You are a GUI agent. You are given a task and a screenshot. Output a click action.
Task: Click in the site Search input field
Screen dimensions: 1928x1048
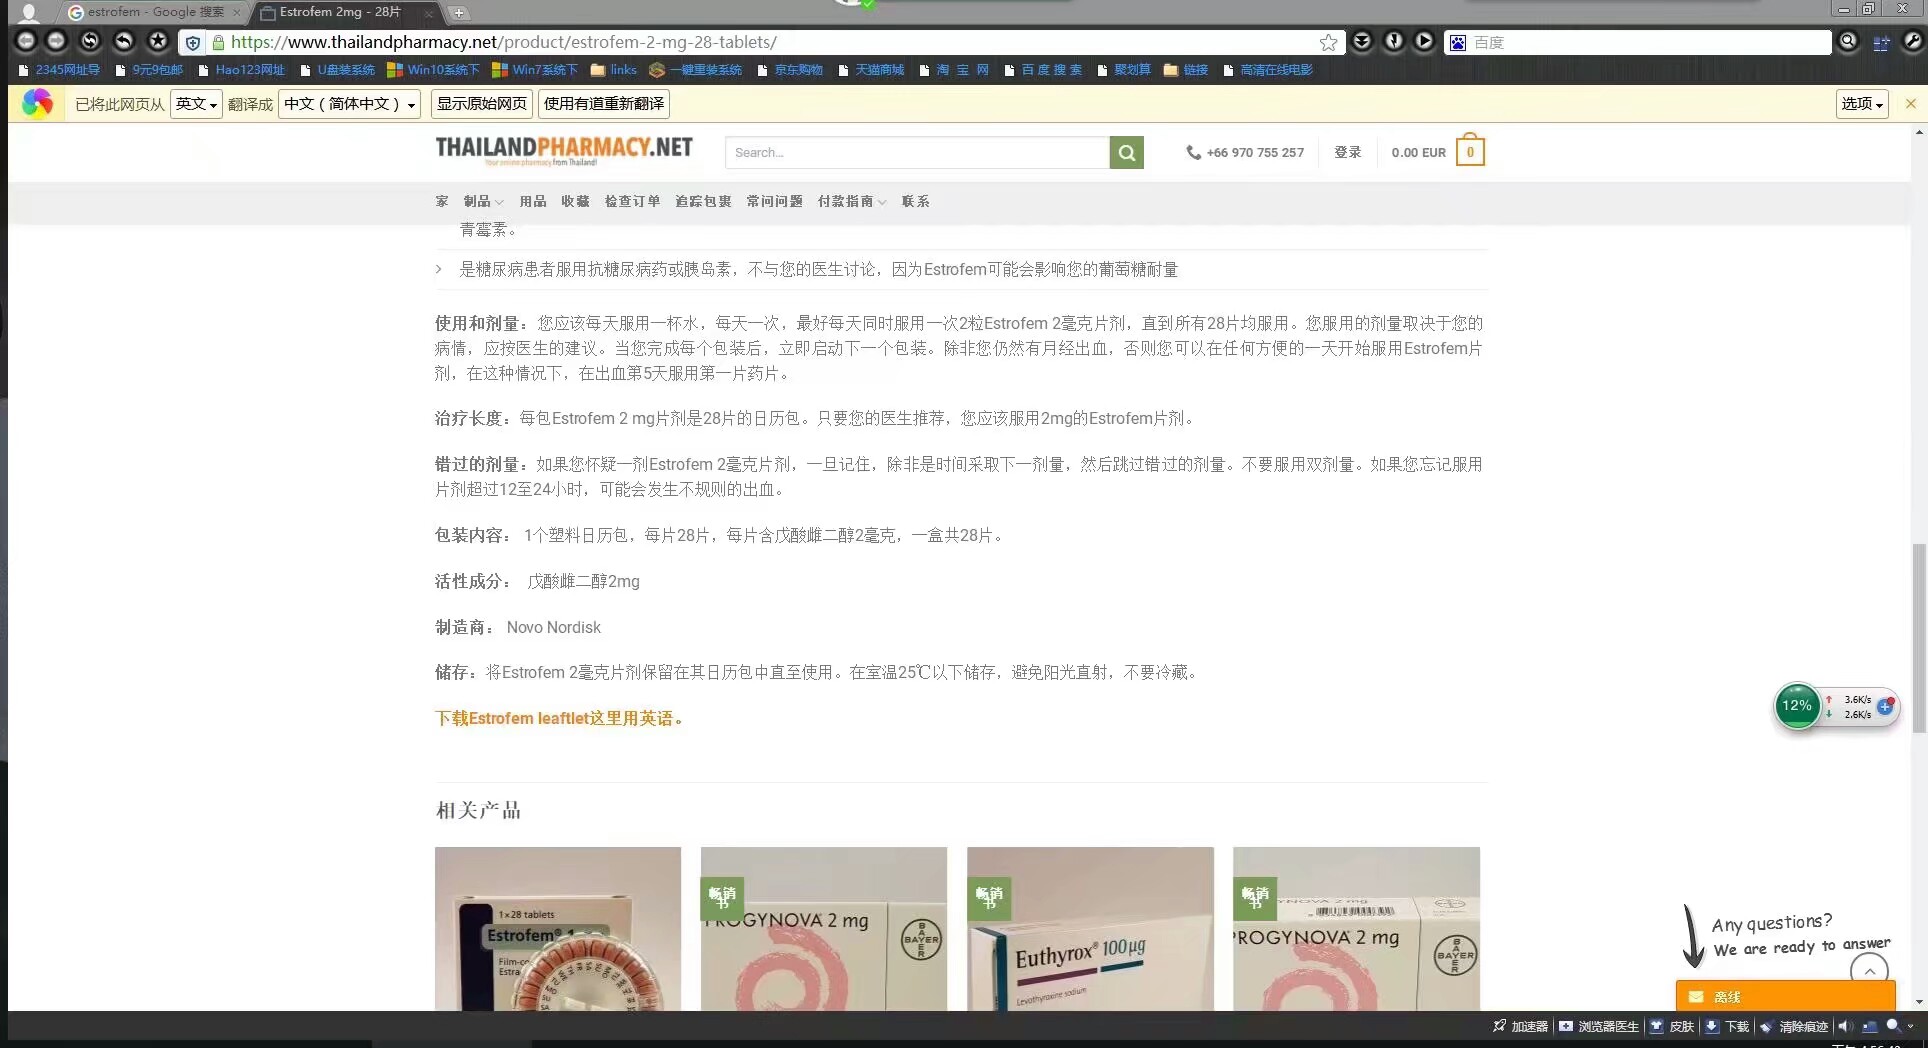(x=917, y=152)
